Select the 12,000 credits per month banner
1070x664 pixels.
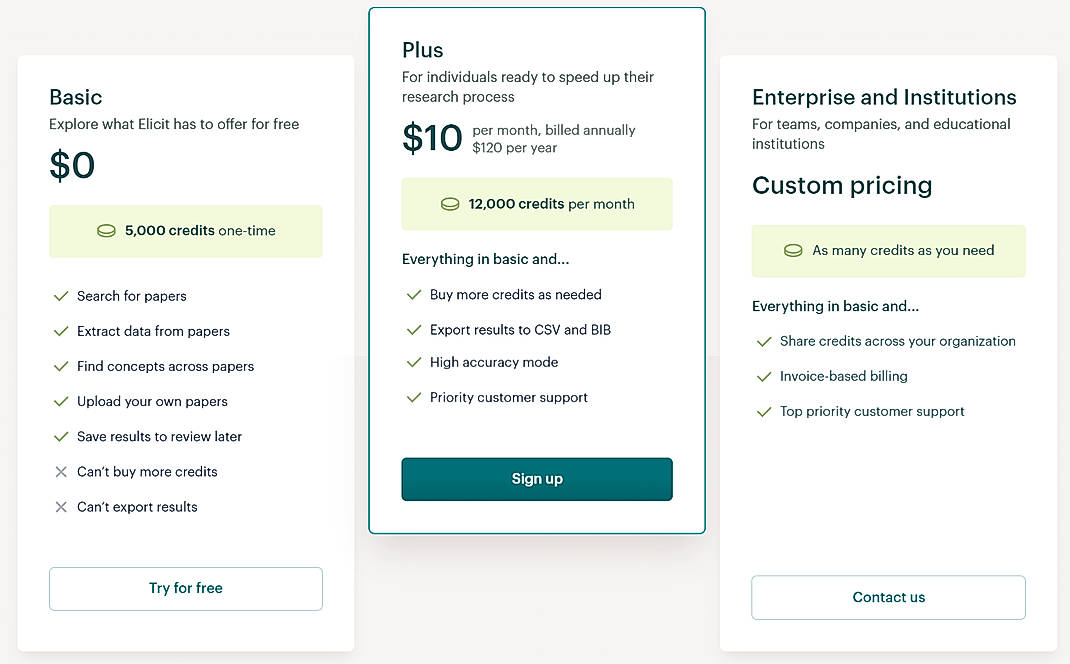point(537,204)
